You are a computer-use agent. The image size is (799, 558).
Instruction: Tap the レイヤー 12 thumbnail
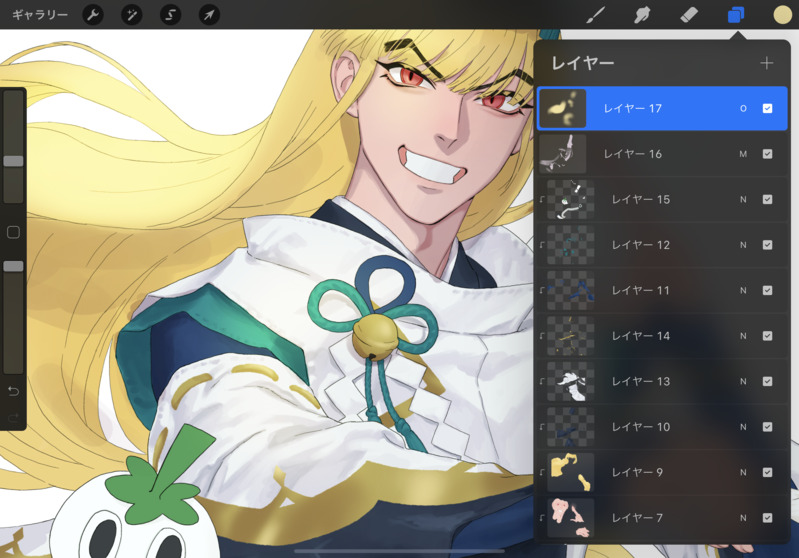click(x=571, y=245)
